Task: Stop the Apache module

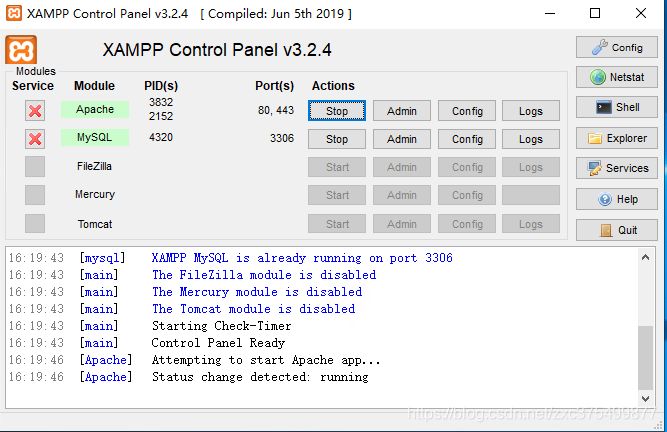Action: 337,111
